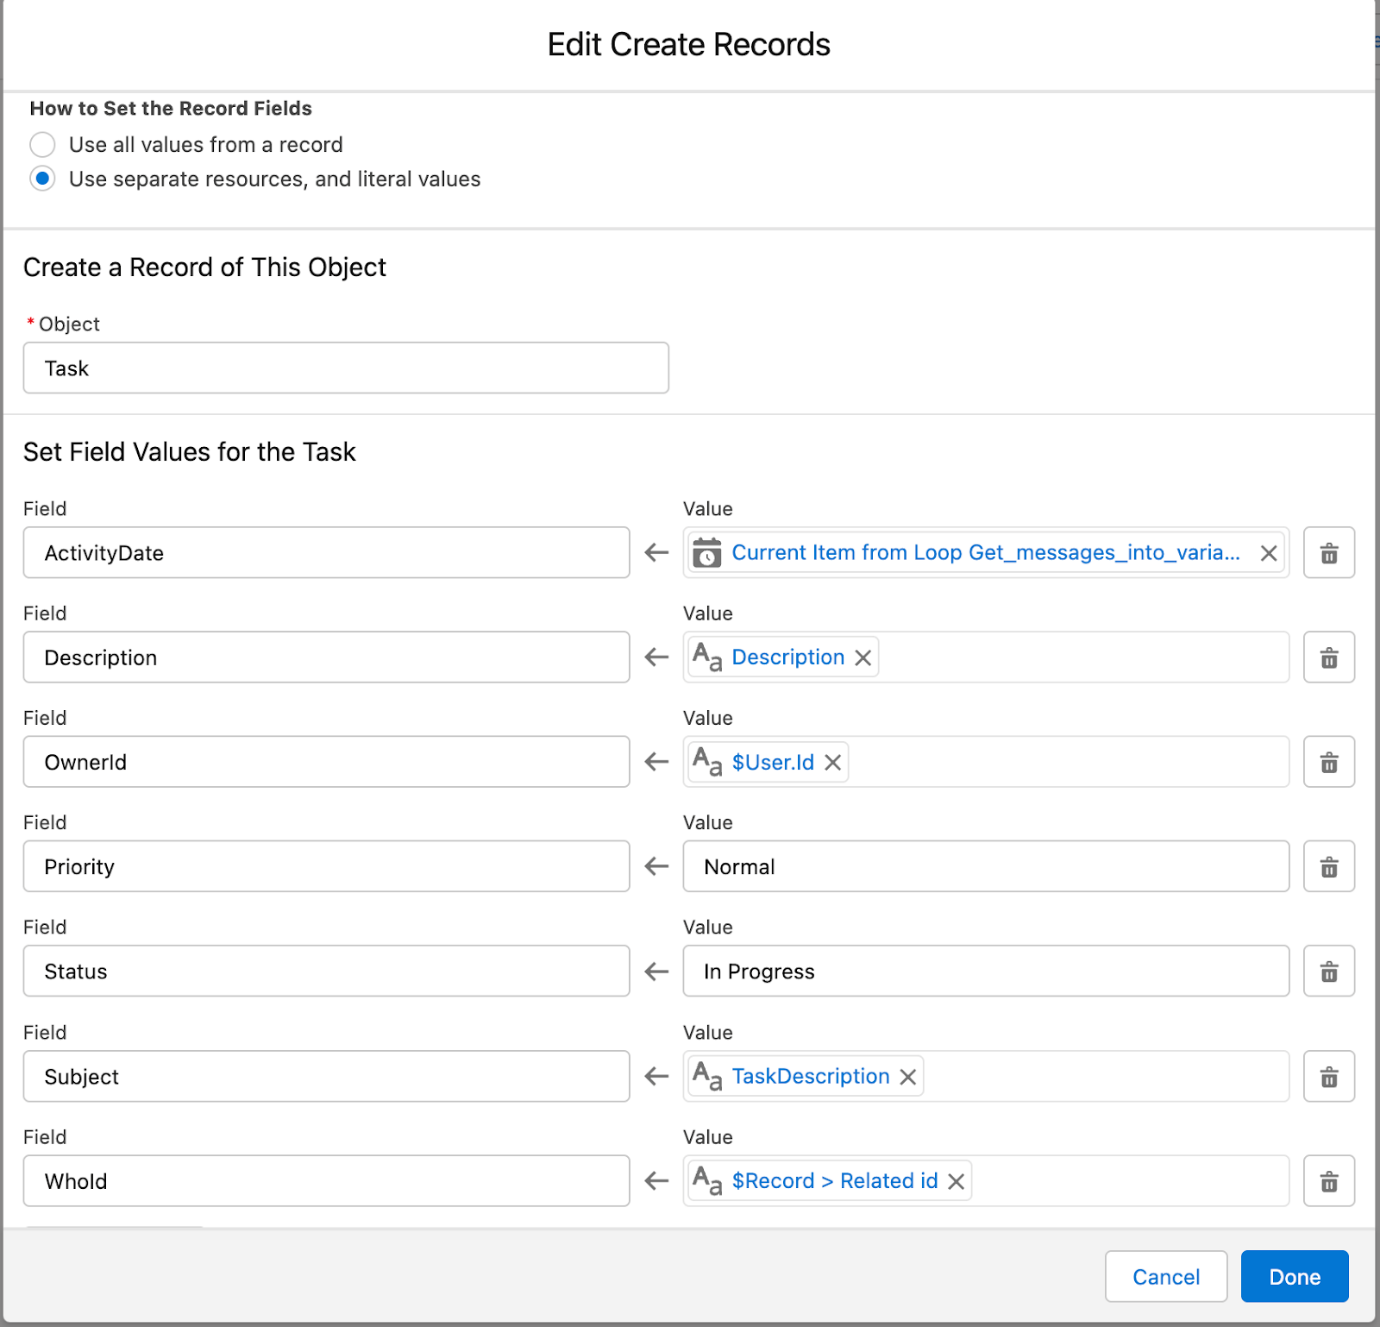Click 'Set Field Values for the Task' heading
The height and width of the screenshot is (1327, 1380).
[x=190, y=452]
